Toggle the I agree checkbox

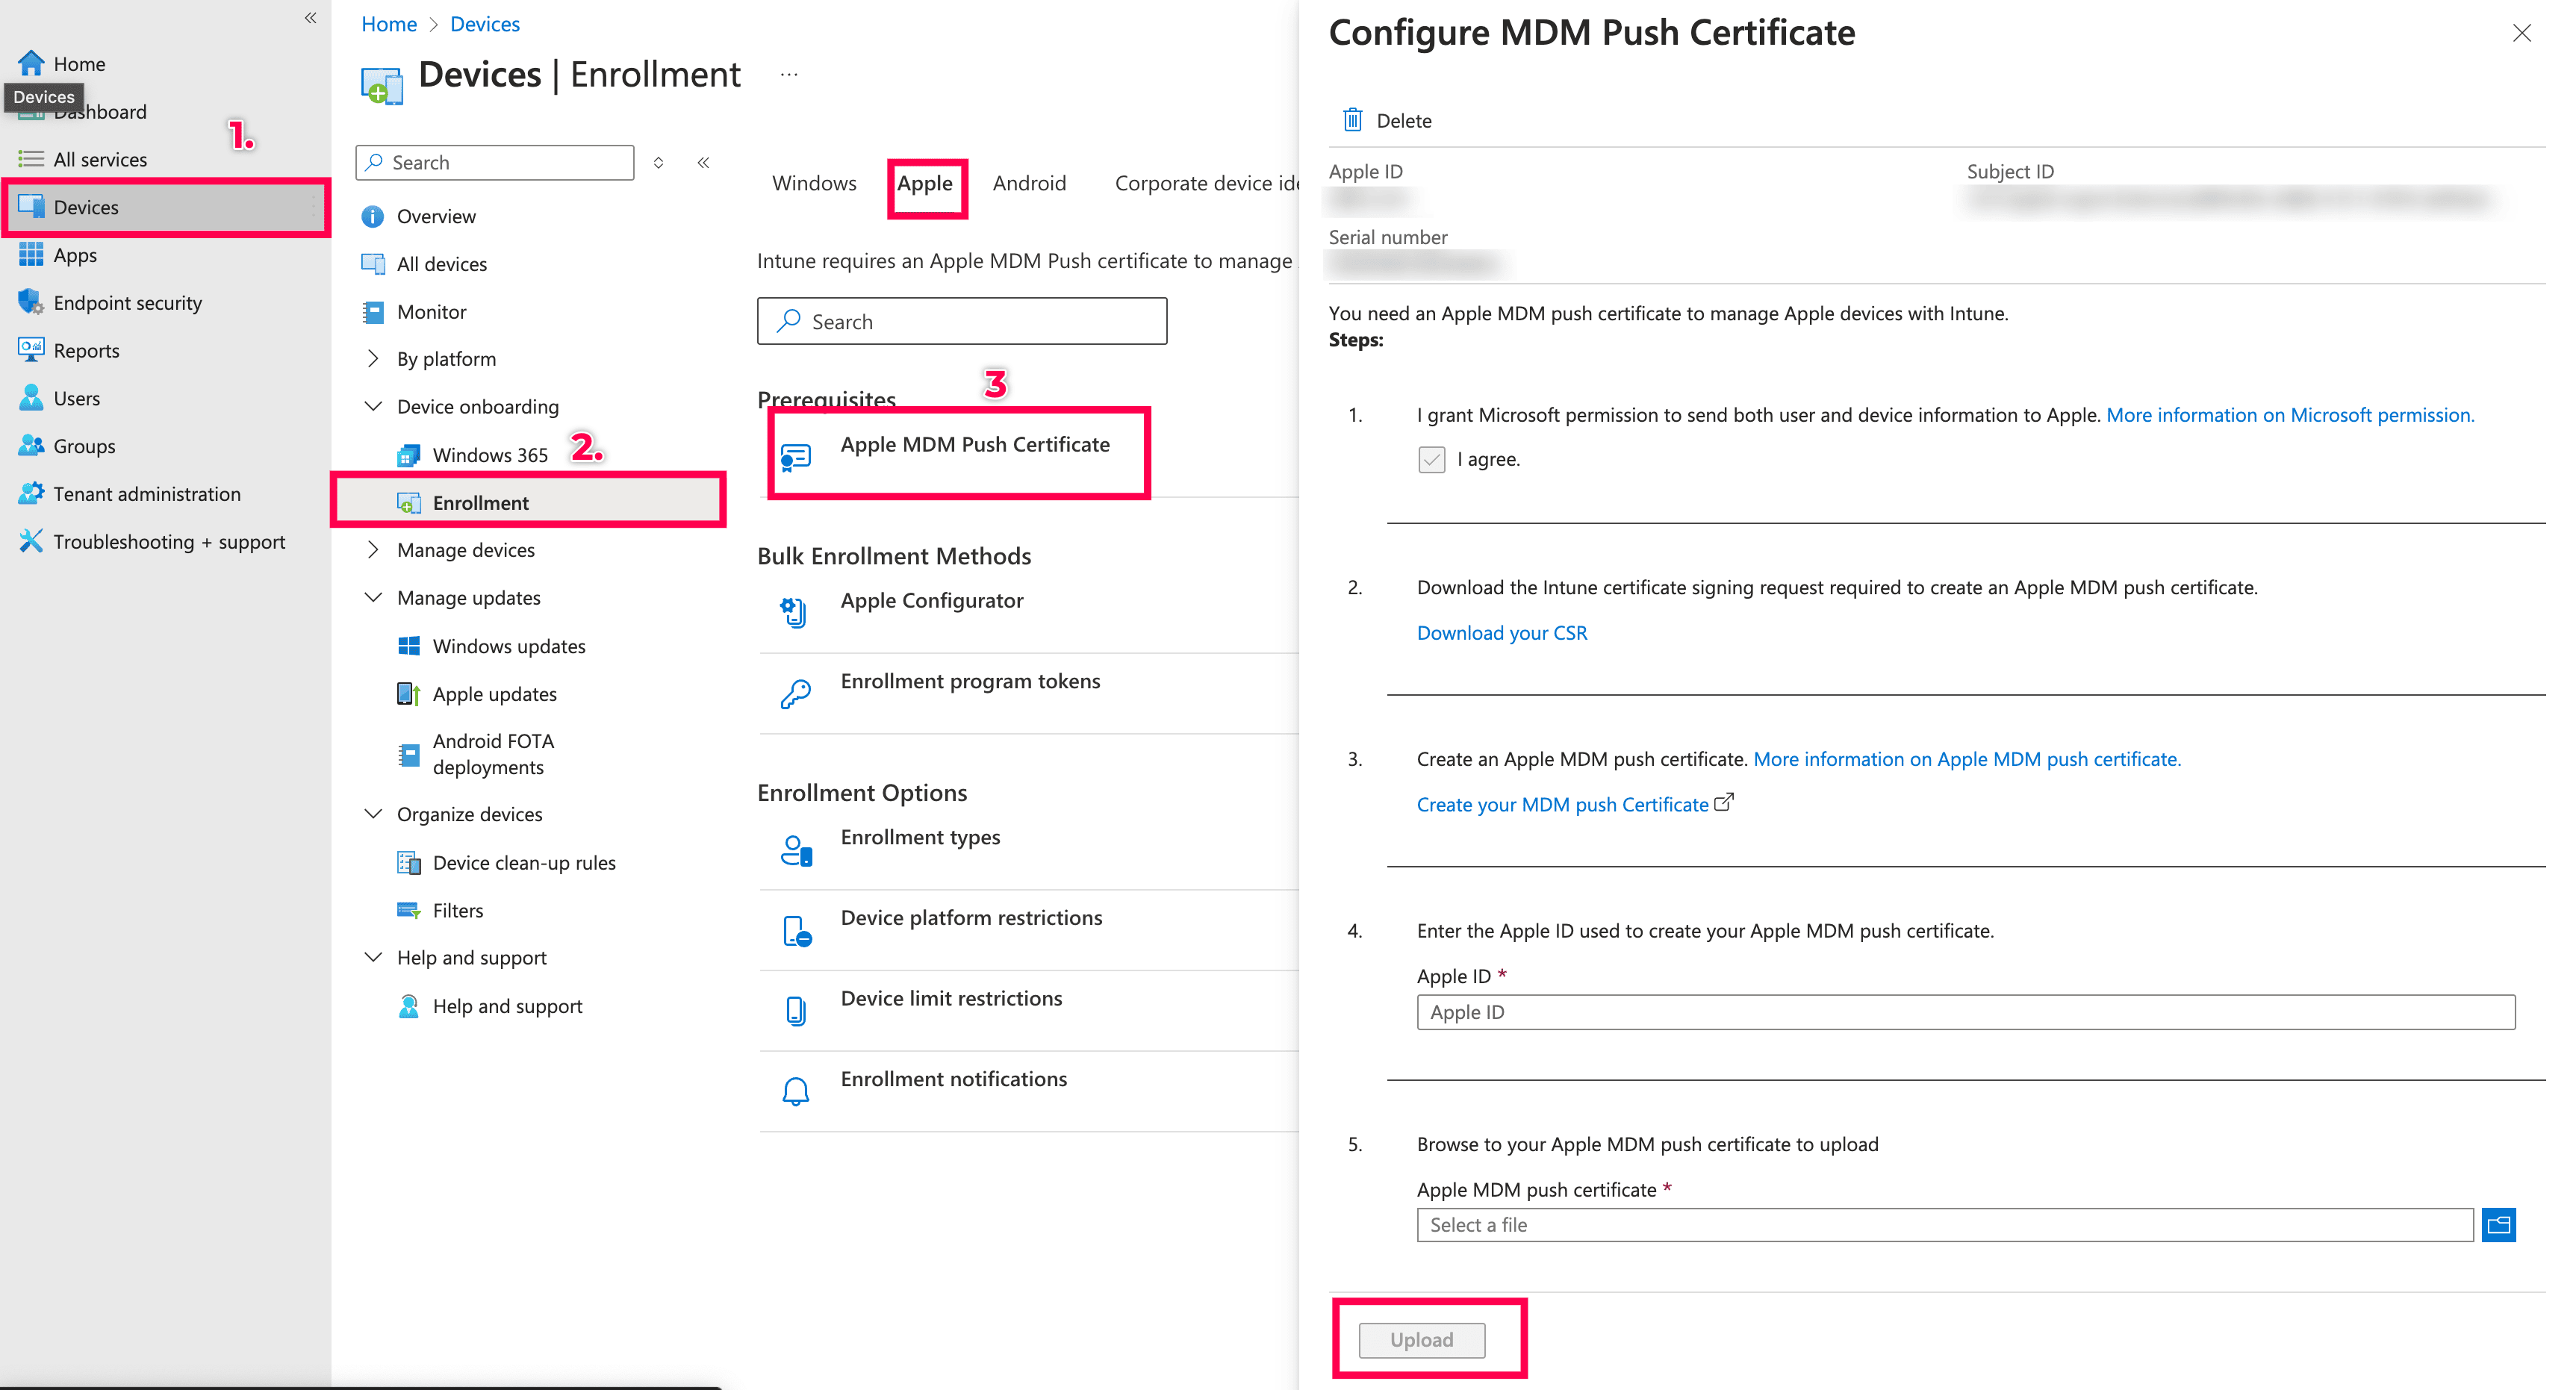1431,459
